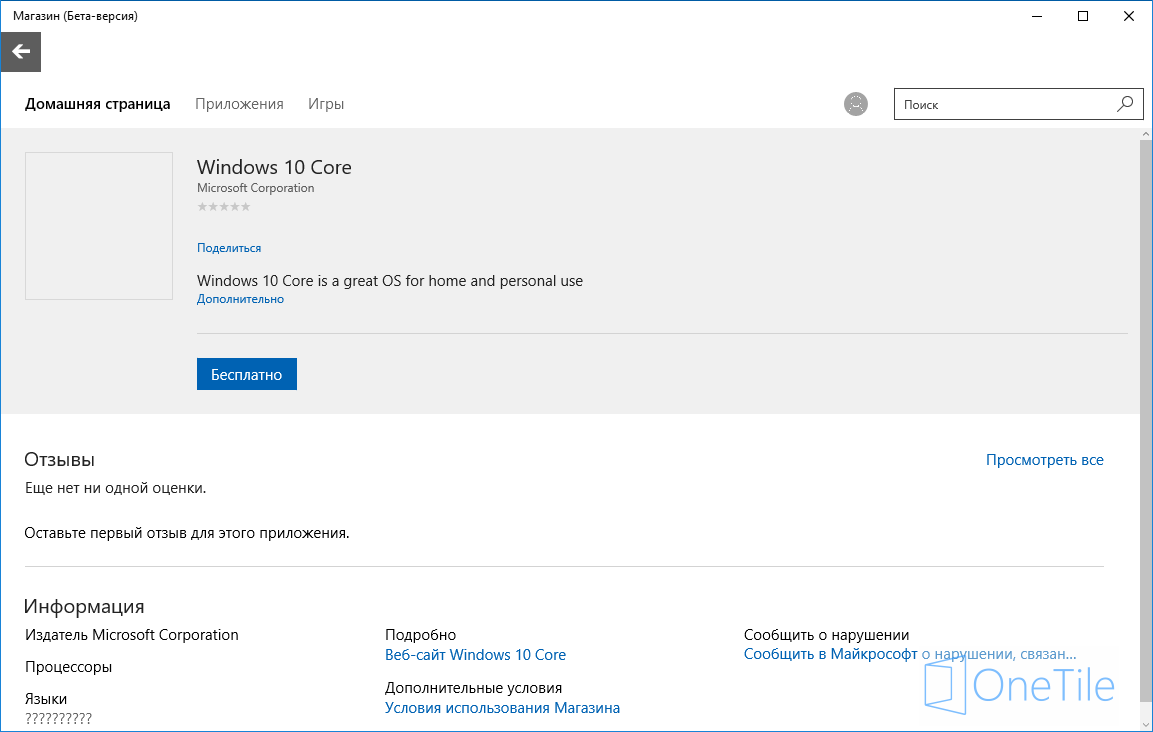Click the Магазин (Бета-версия) window title
Image resolution: width=1153 pixels, height=732 pixels.
[75, 16]
